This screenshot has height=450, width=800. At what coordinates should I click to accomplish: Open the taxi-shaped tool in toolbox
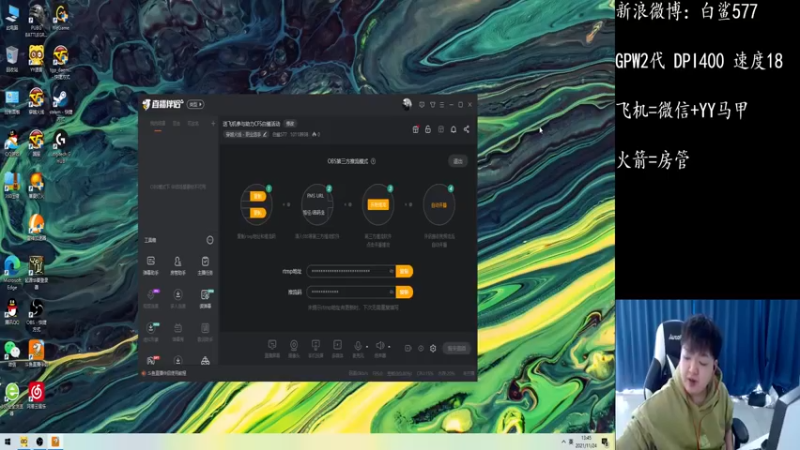pyautogui.click(x=205, y=361)
